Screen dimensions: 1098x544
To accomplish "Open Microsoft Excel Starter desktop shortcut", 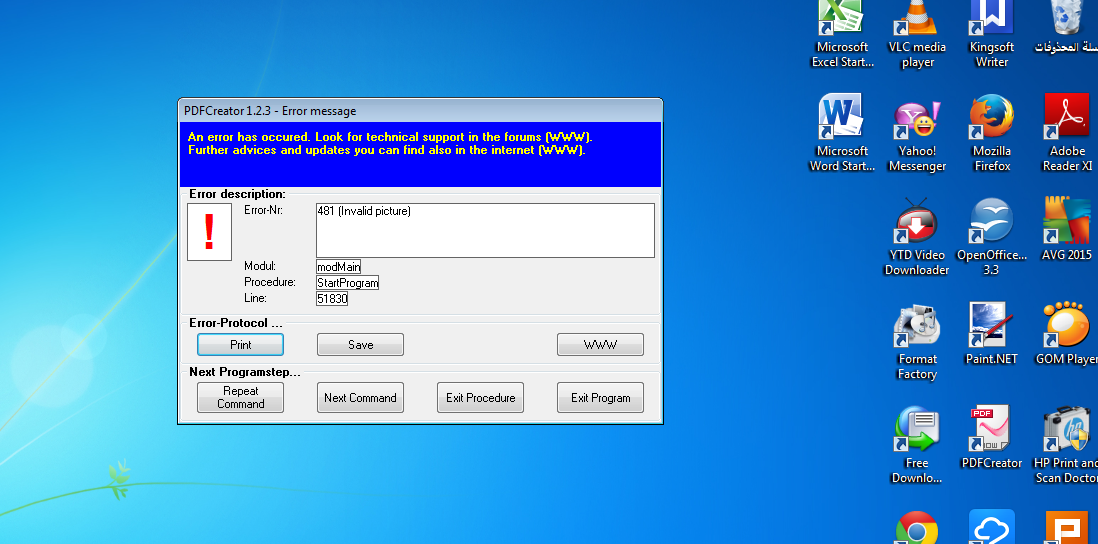I will [x=842, y=34].
